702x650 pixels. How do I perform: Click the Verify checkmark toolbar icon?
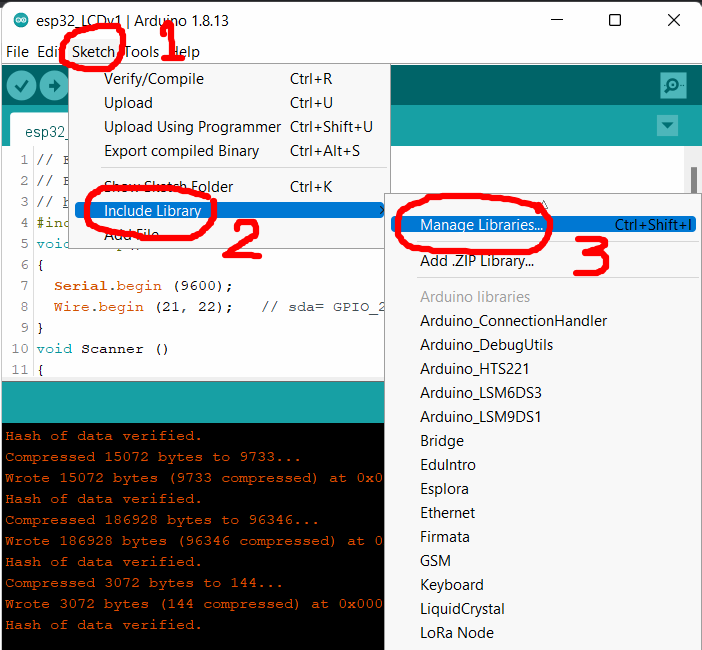pyautogui.click(x=21, y=86)
